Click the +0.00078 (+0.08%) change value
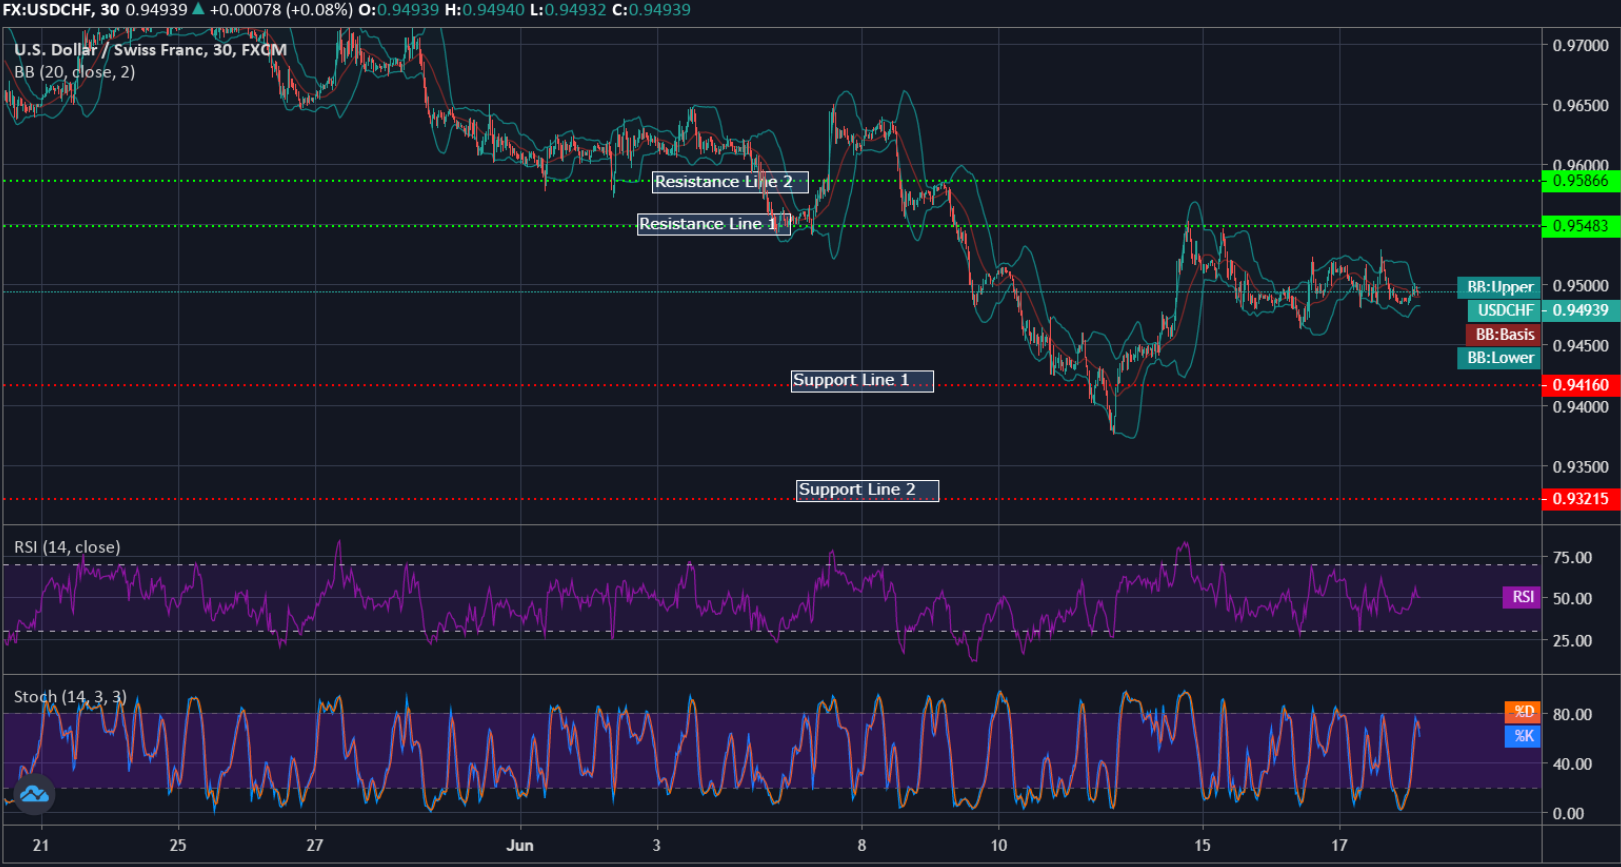 click(x=281, y=10)
